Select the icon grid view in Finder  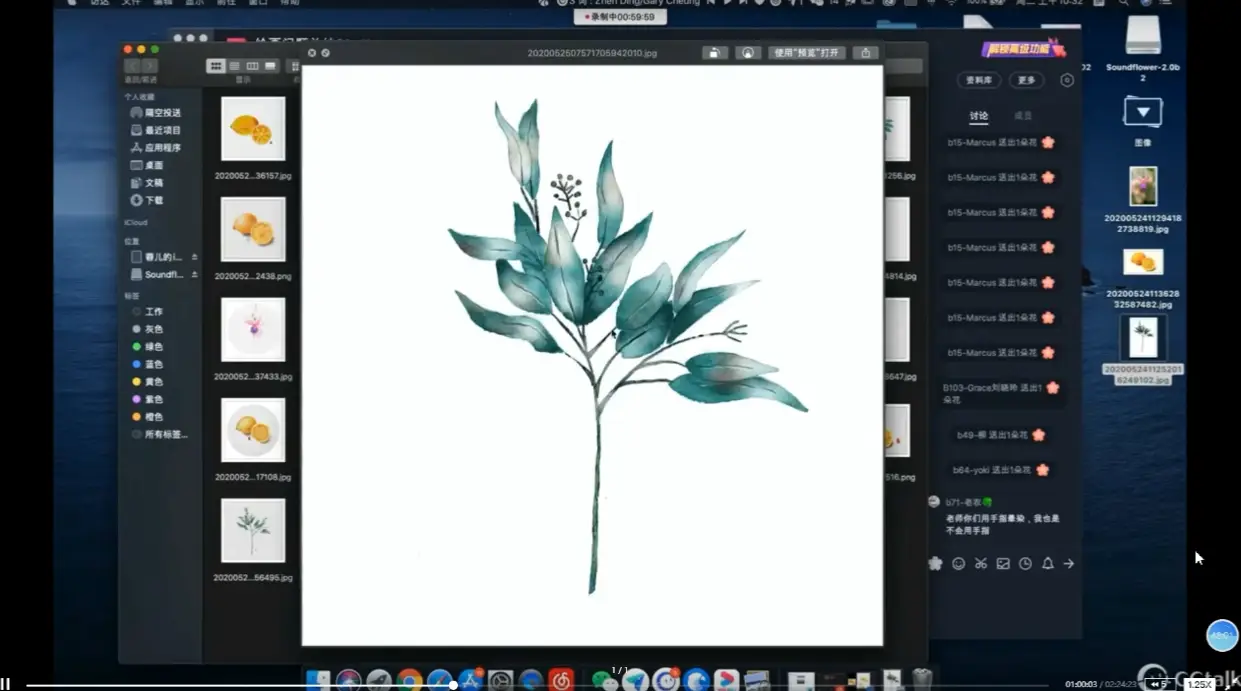(x=216, y=66)
